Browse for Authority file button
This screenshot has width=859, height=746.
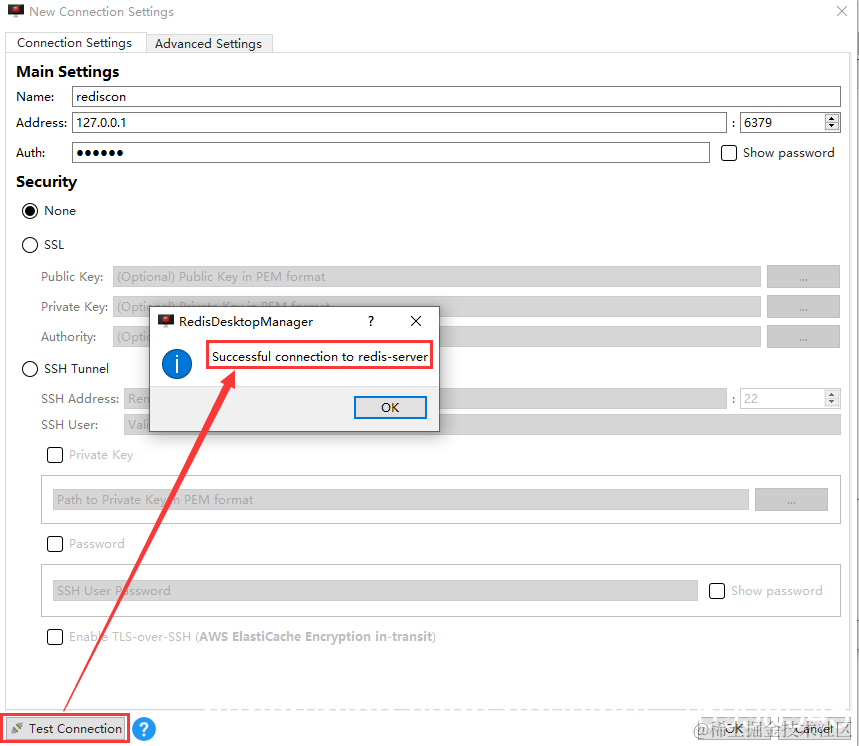point(803,337)
